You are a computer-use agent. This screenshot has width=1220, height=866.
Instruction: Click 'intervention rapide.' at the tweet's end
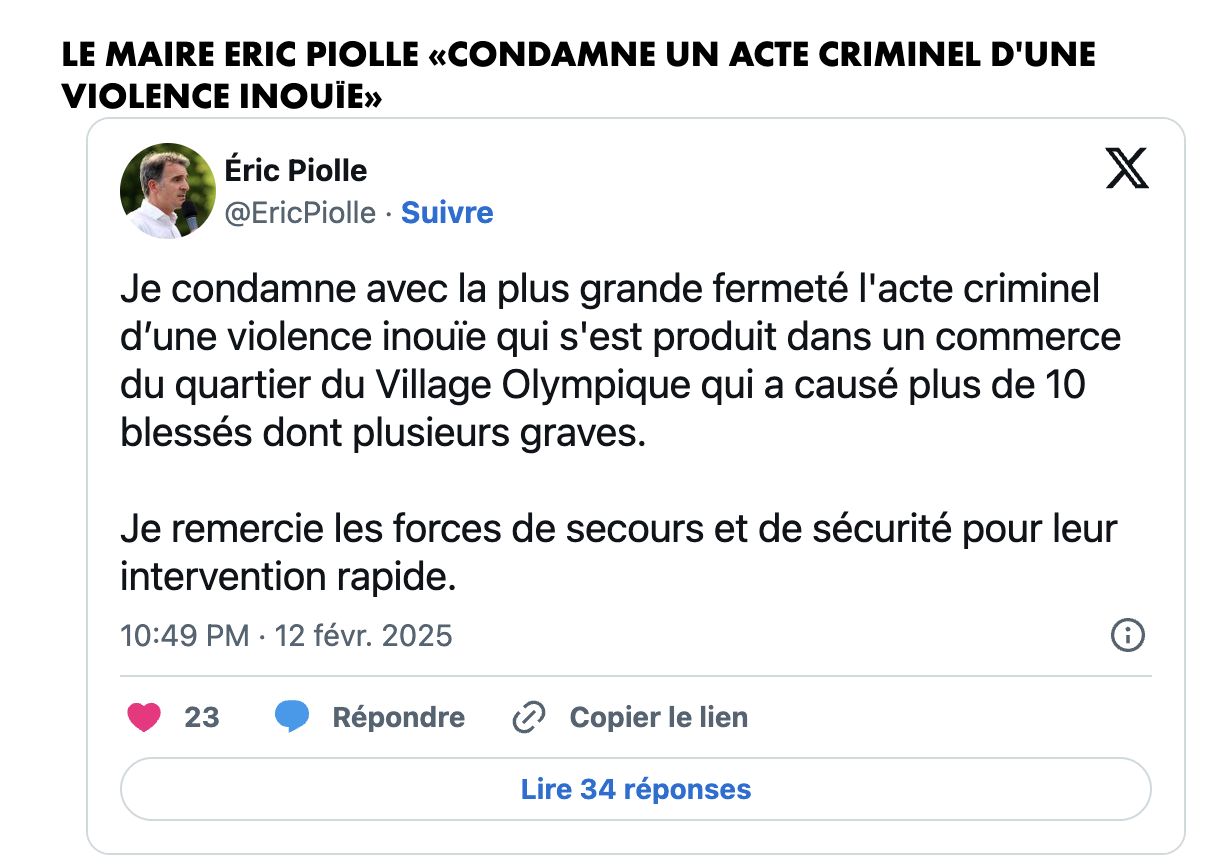pos(288,577)
